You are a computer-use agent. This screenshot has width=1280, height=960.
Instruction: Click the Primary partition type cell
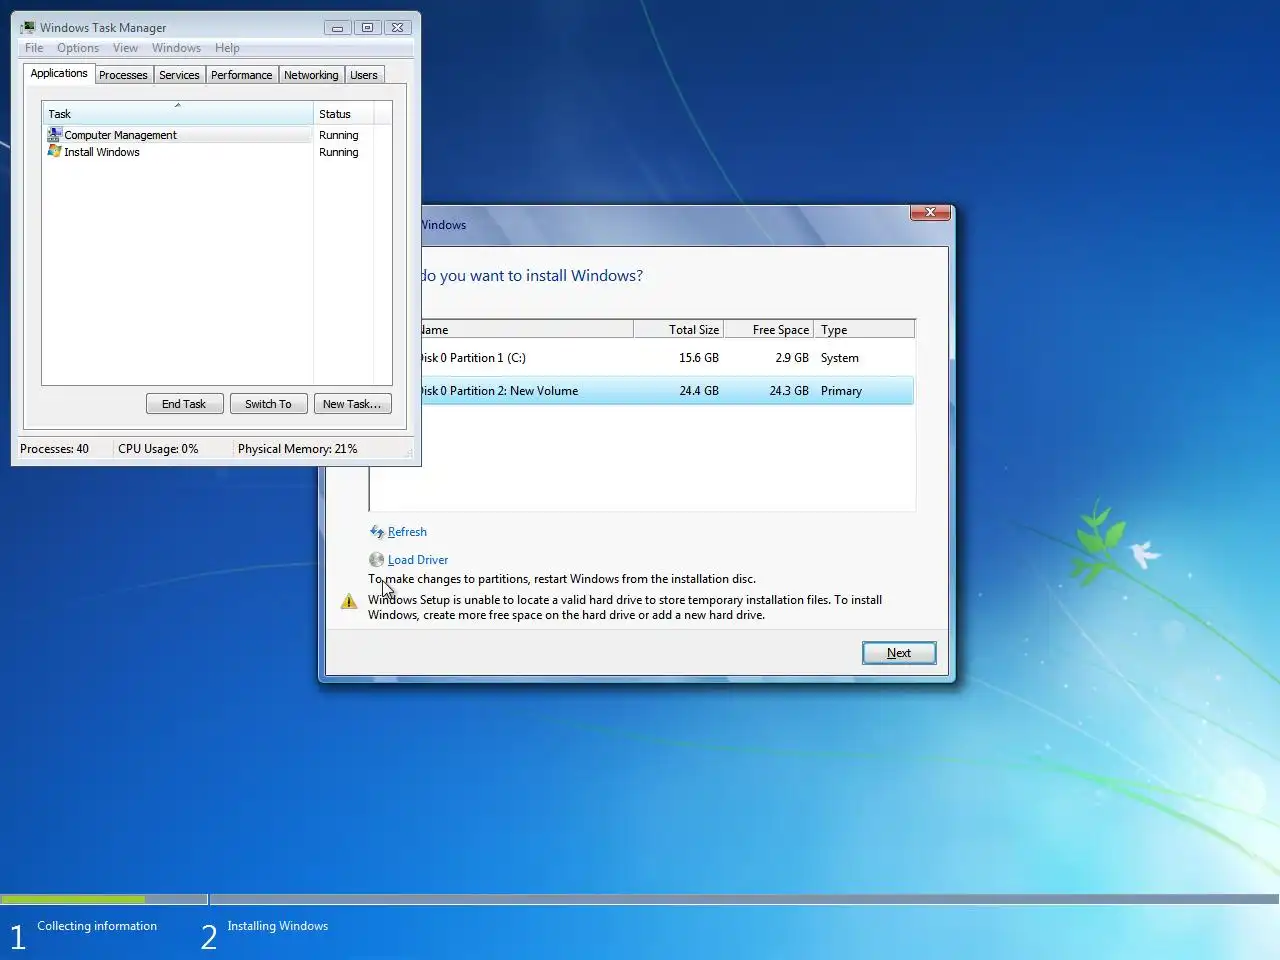[841, 391]
